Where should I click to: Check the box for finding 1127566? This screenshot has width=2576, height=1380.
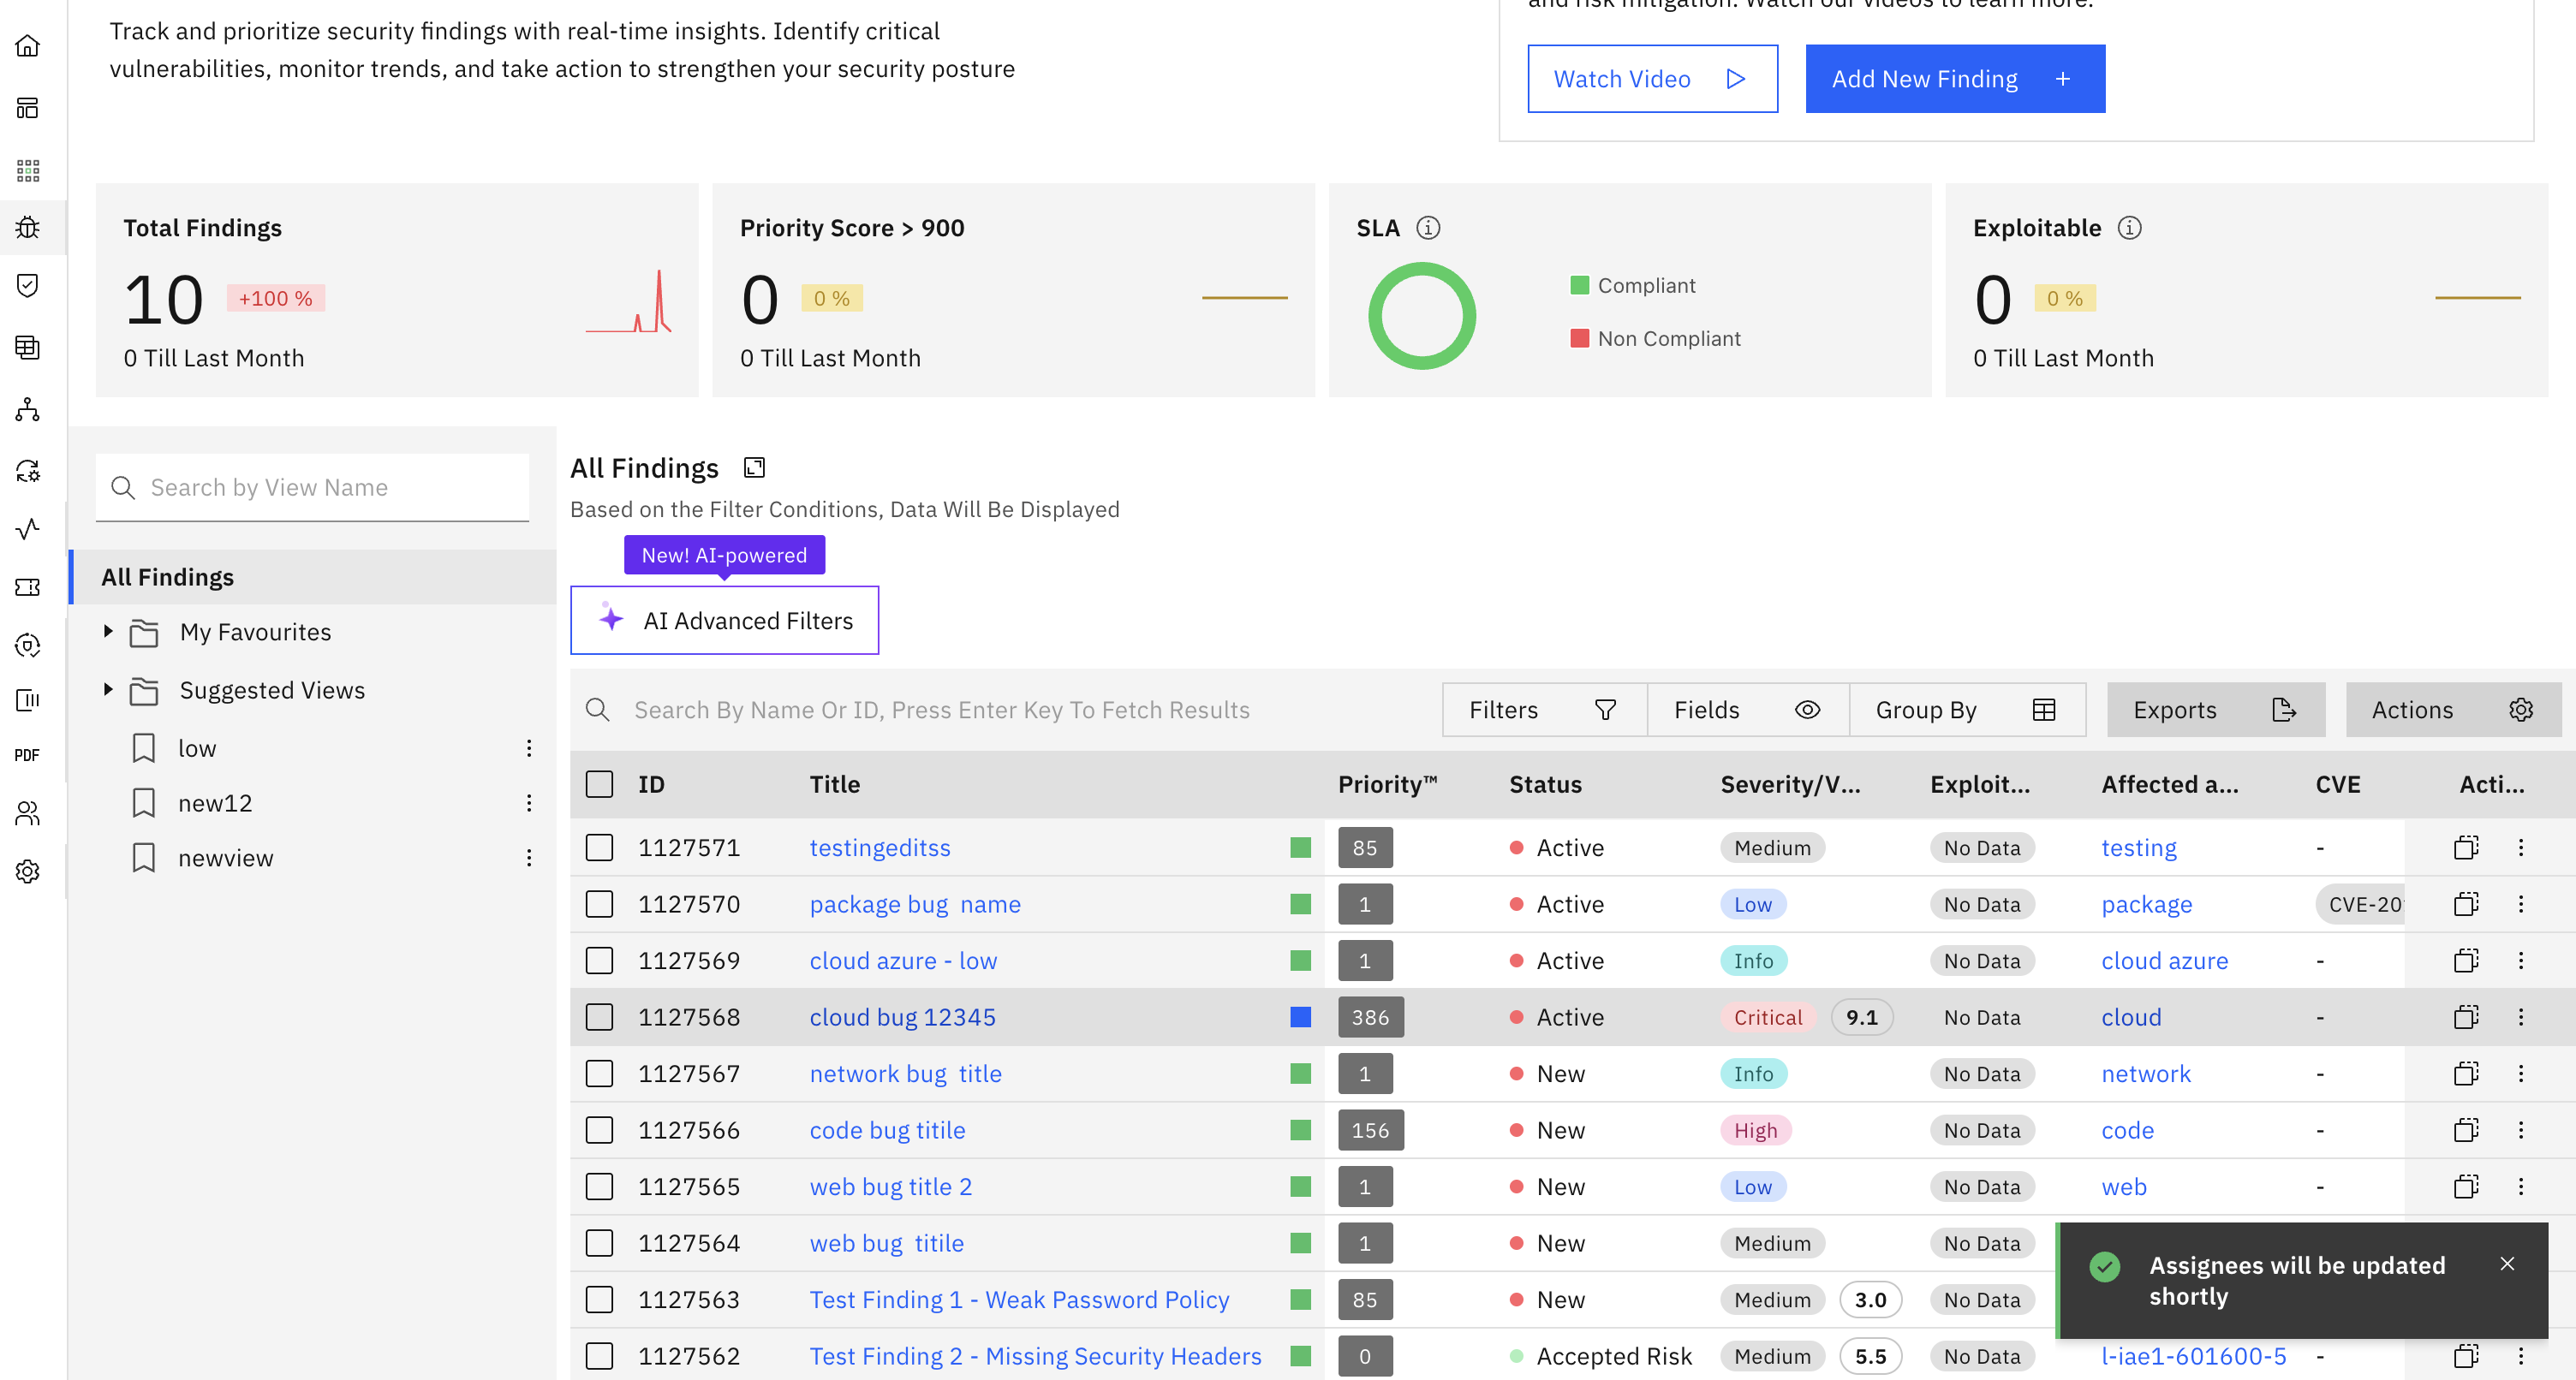click(599, 1130)
